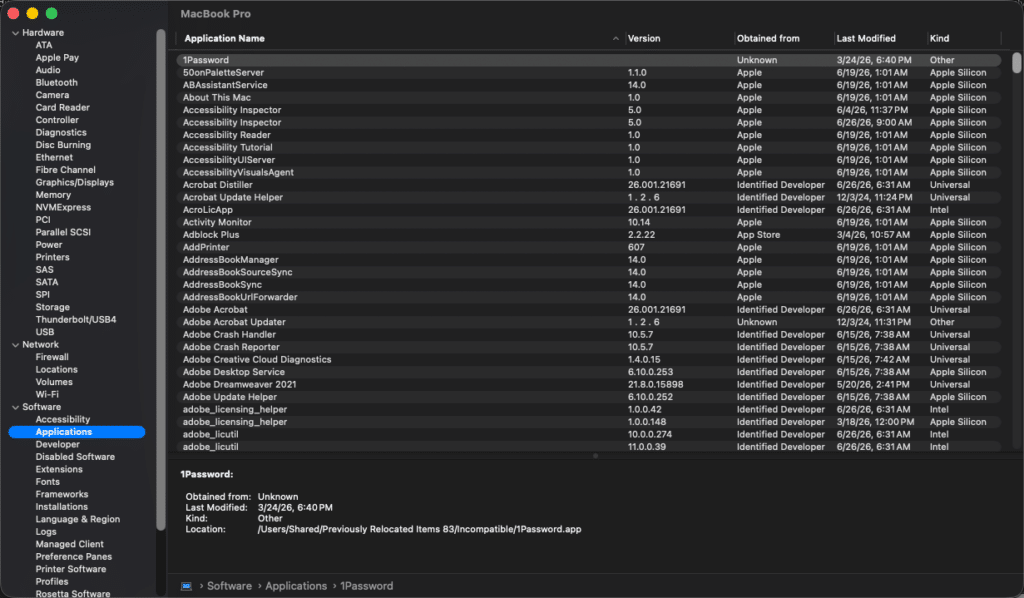Select Wi-Fi under Network
Image resolution: width=1024 pixels, height=598 pixels.
[47, 394]
